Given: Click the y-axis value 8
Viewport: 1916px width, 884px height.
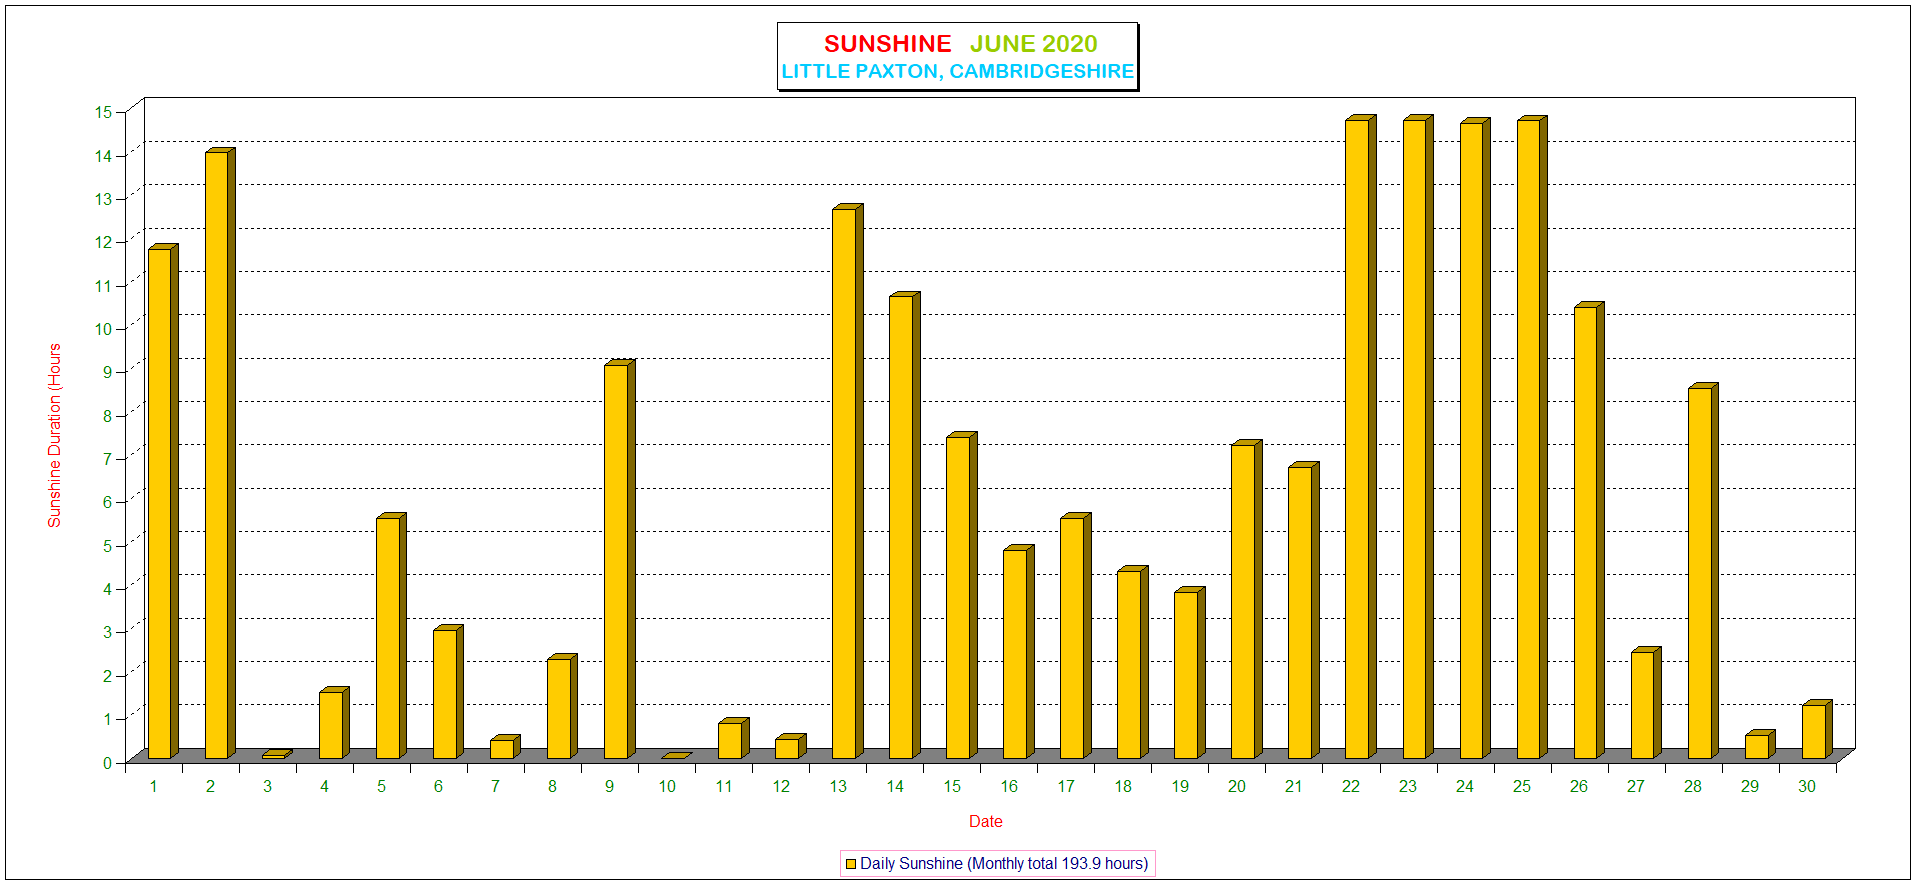Looking at the screenshot, I should (108, 416).
